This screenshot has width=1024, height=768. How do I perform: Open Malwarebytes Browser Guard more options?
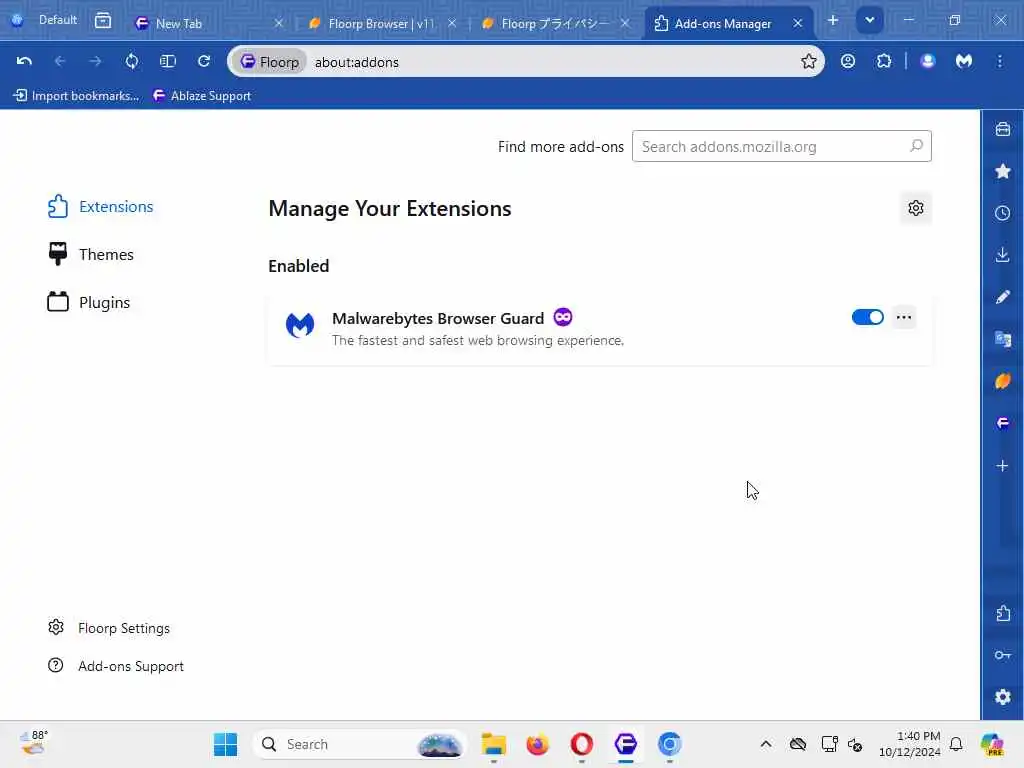(904, 317)
